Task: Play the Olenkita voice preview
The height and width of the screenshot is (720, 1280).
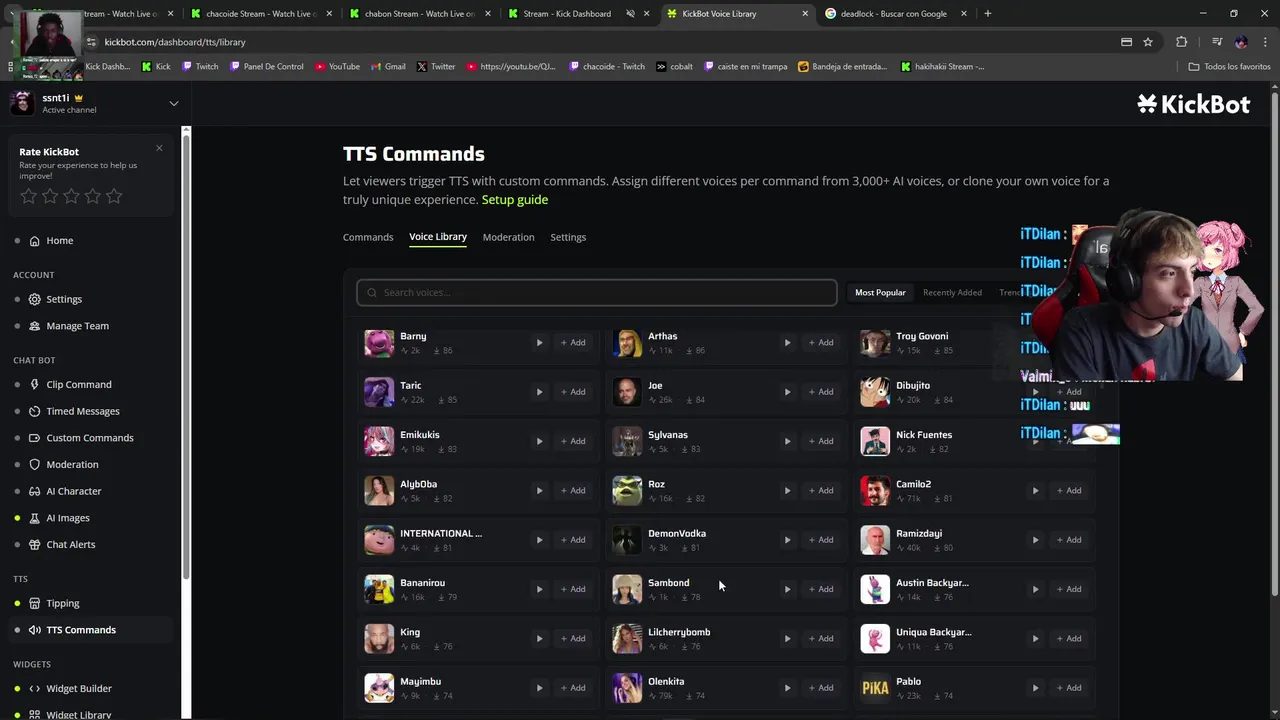Action: click(787, 688)
